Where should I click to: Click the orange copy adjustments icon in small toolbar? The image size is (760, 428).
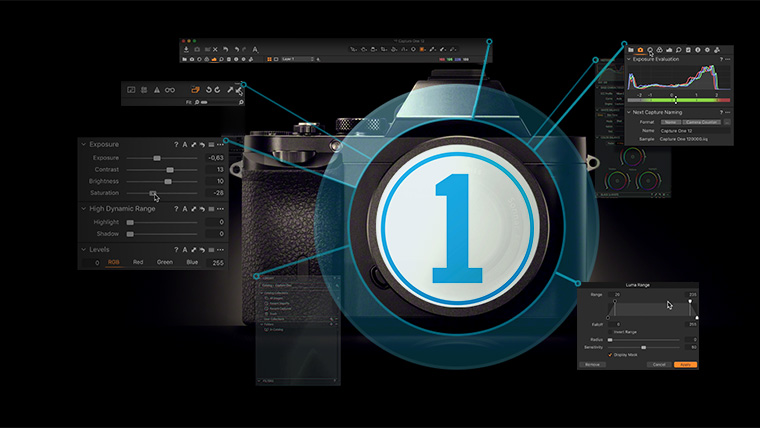(195, 90)
